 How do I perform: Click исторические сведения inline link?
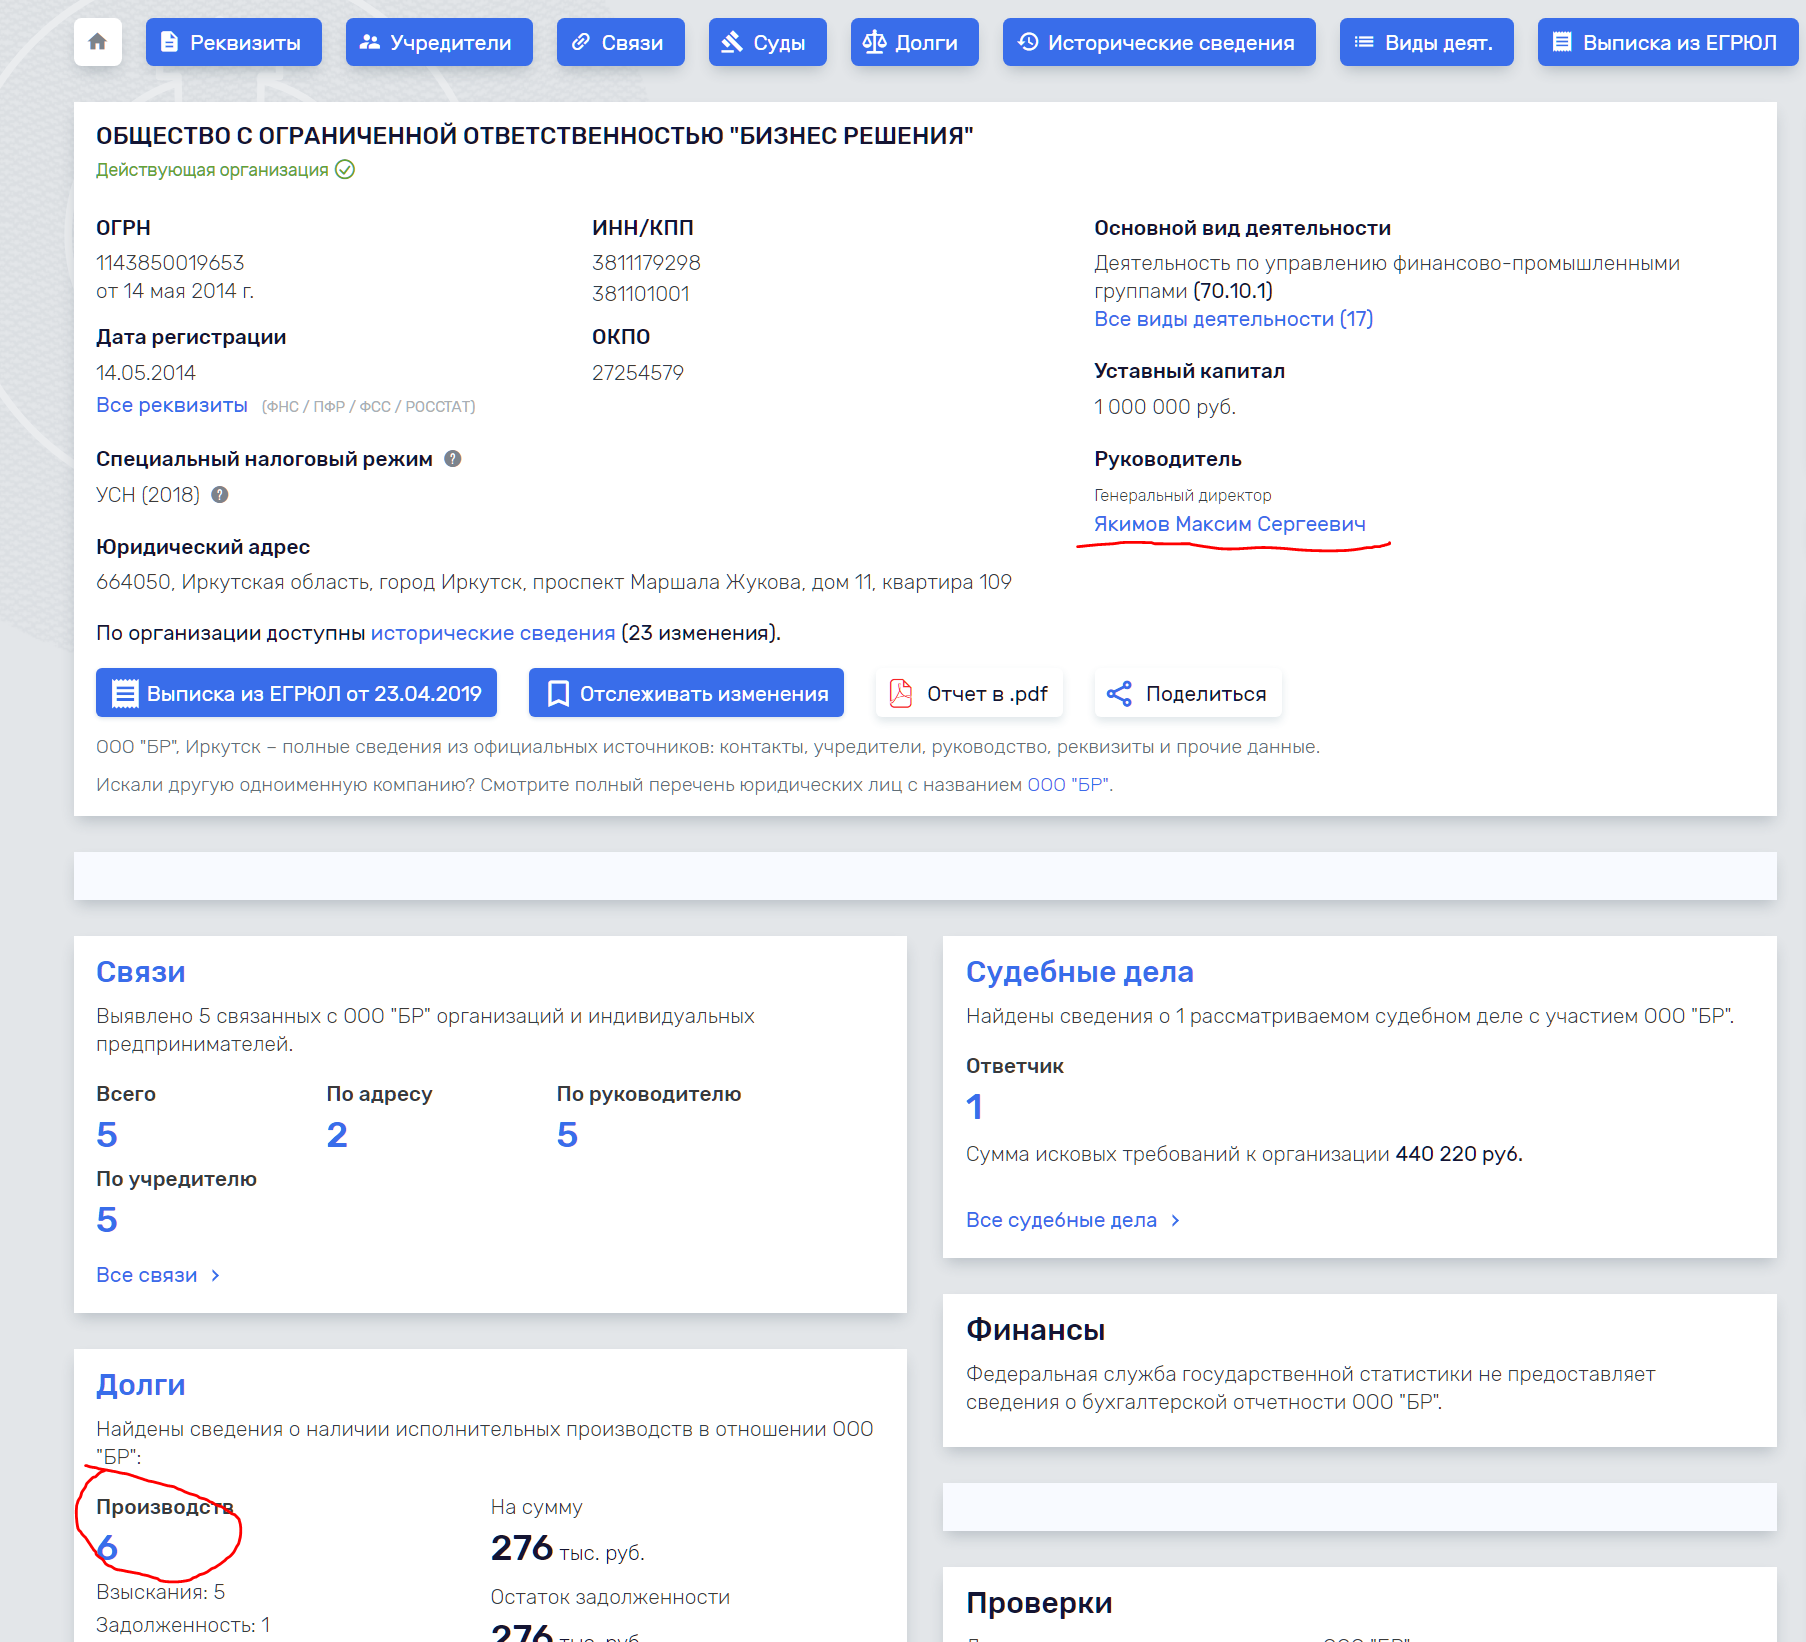click(x=492, y=633)
